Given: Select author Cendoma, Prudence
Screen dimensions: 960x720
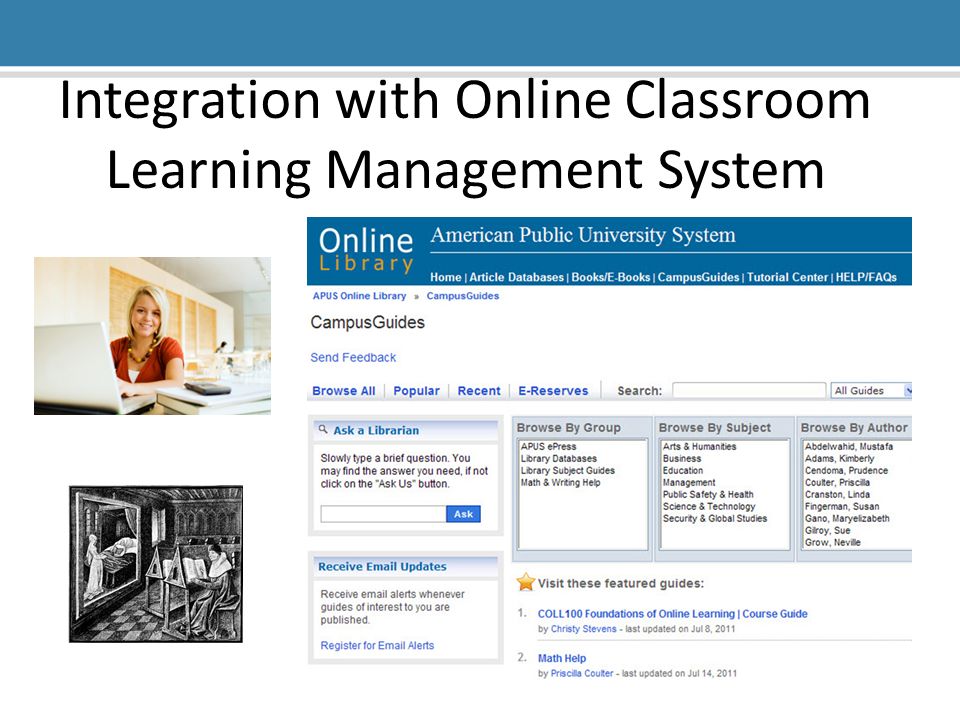Looking at the screenshot, I should tap(846, 470).
